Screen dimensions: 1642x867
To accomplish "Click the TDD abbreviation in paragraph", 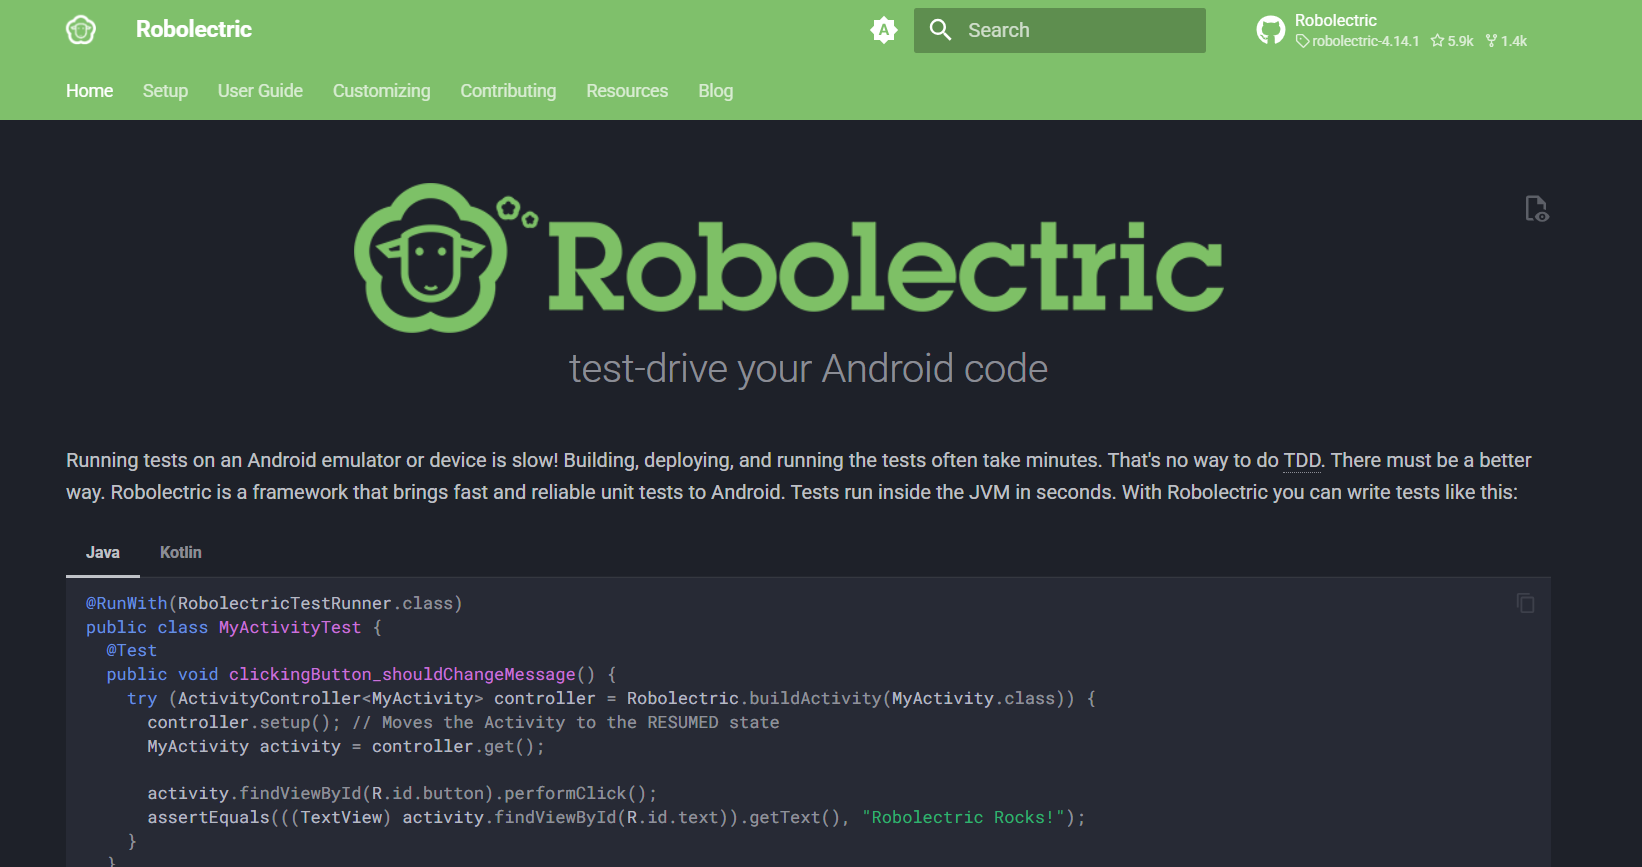I will pos(1302,460).
